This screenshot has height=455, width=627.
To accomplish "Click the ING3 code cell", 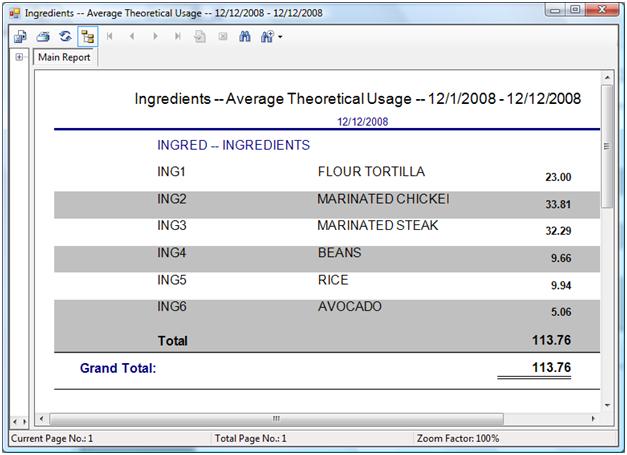I will [172, 225].
